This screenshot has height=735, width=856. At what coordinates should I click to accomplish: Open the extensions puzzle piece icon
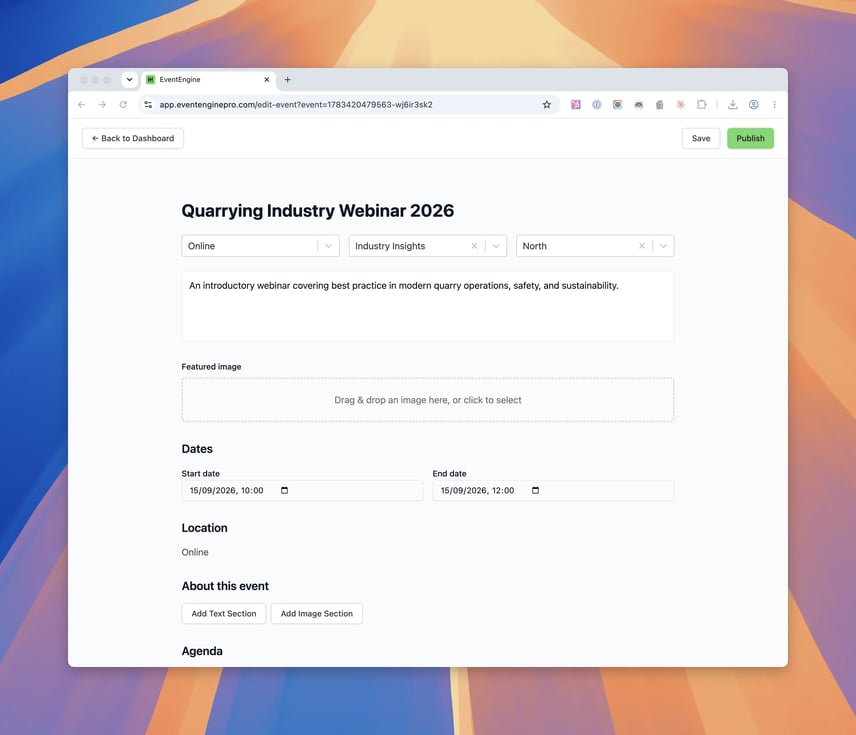click(x=702, y=105)
